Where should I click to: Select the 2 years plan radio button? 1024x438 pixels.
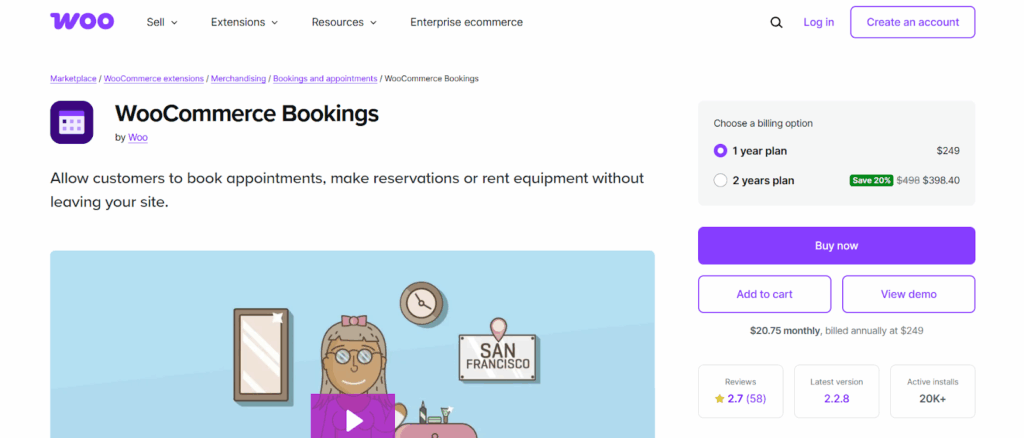(720, 180)
